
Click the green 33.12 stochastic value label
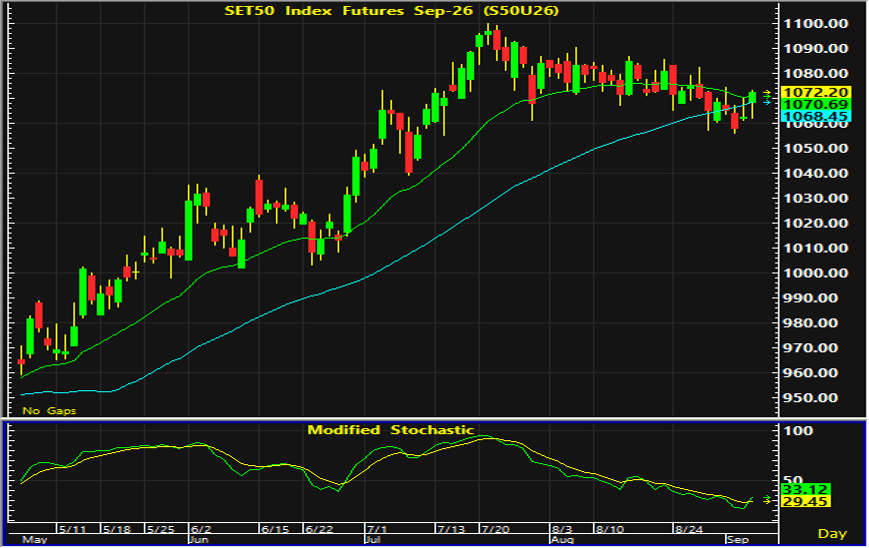point(806,489)
